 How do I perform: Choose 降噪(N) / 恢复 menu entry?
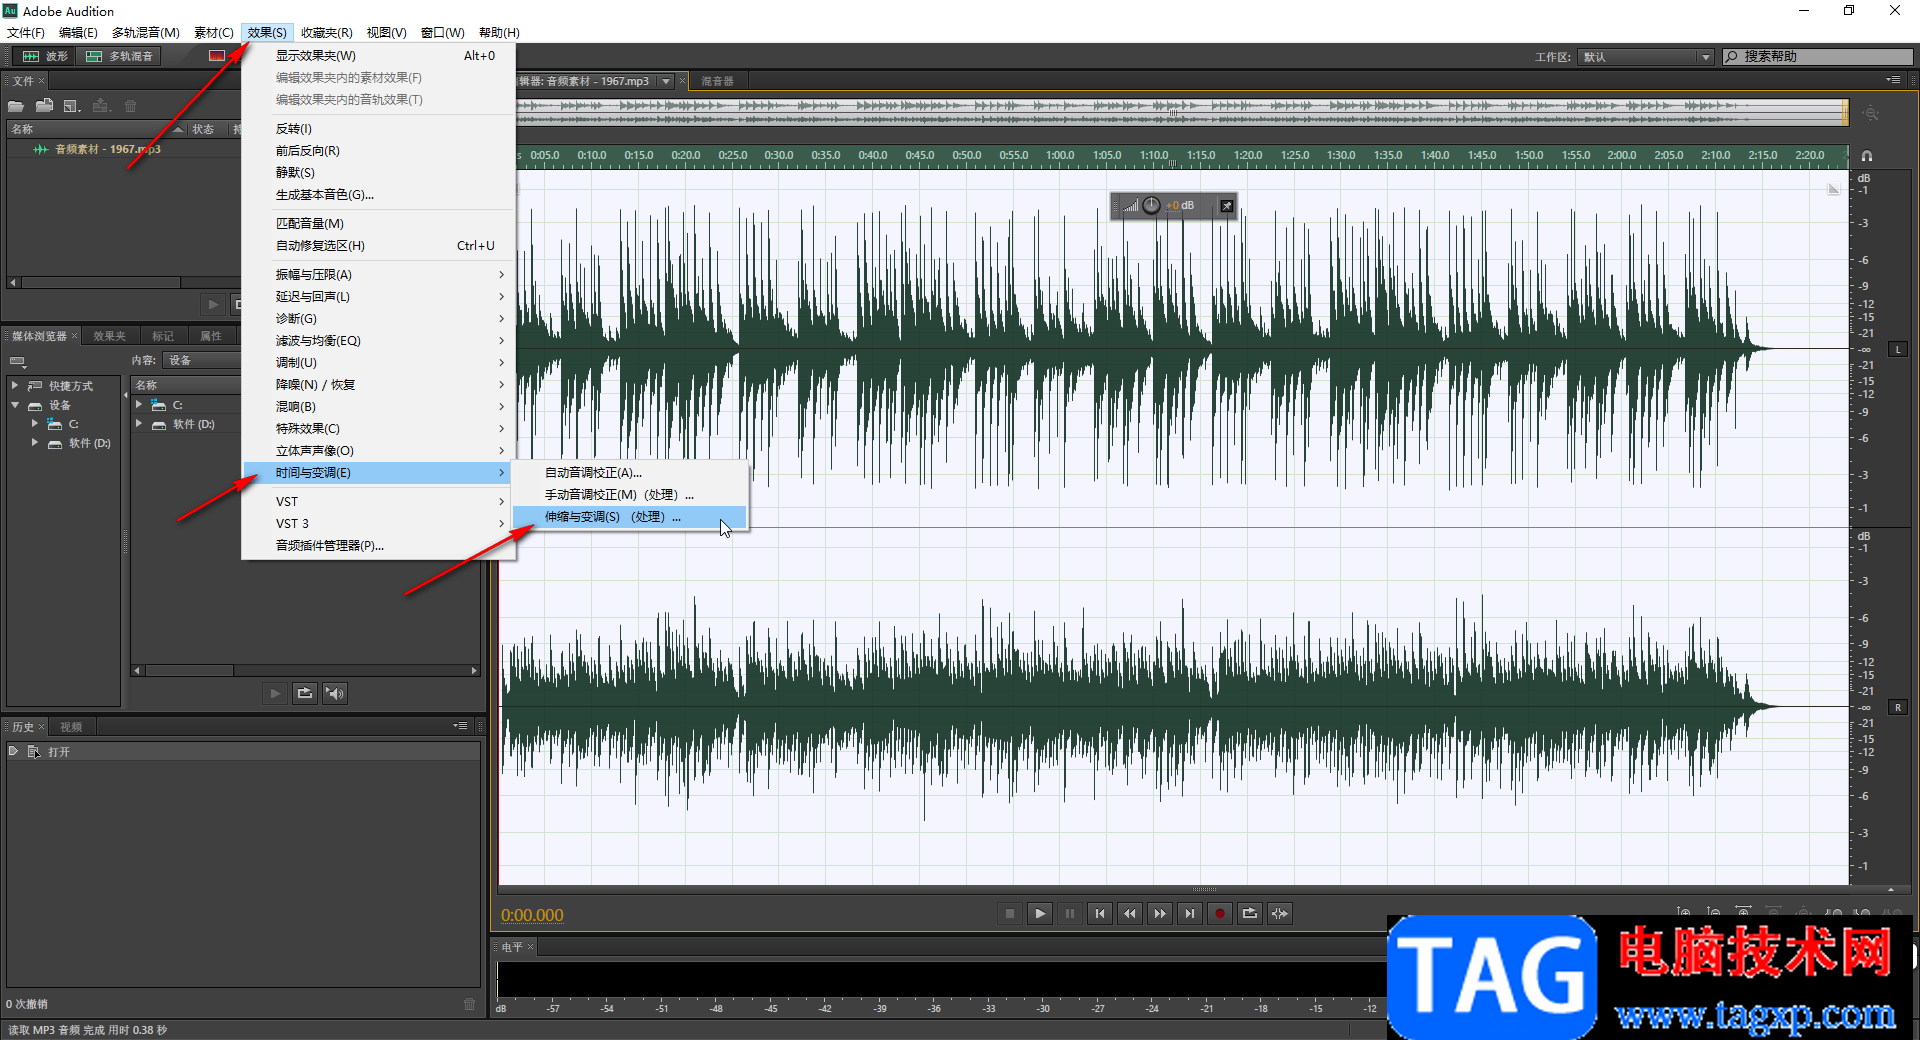point(378,385)
